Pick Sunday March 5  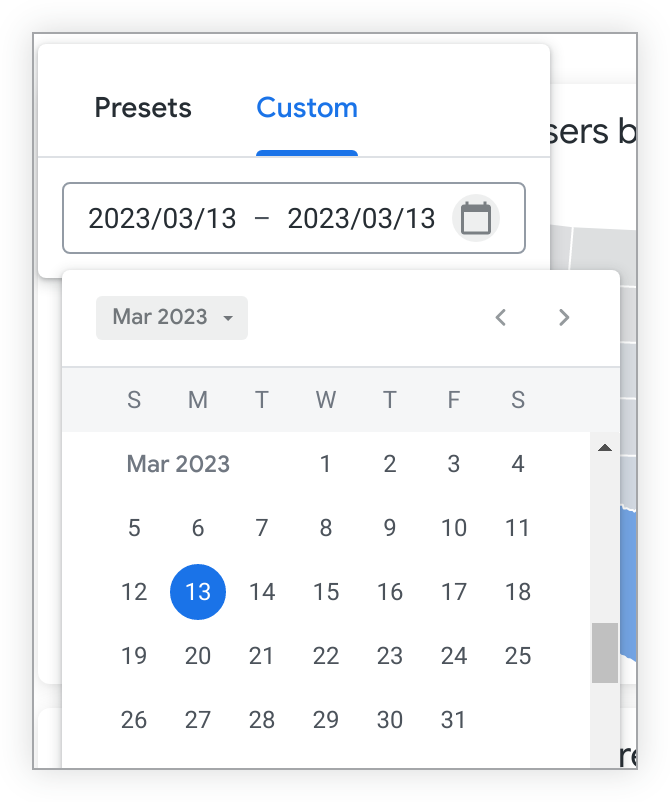134,528
